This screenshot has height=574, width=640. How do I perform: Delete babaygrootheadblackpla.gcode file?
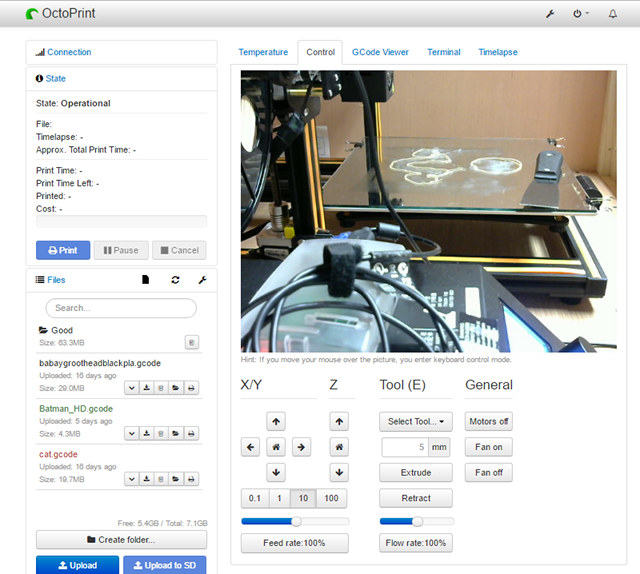pyautogui.click(x=161, y=388)
